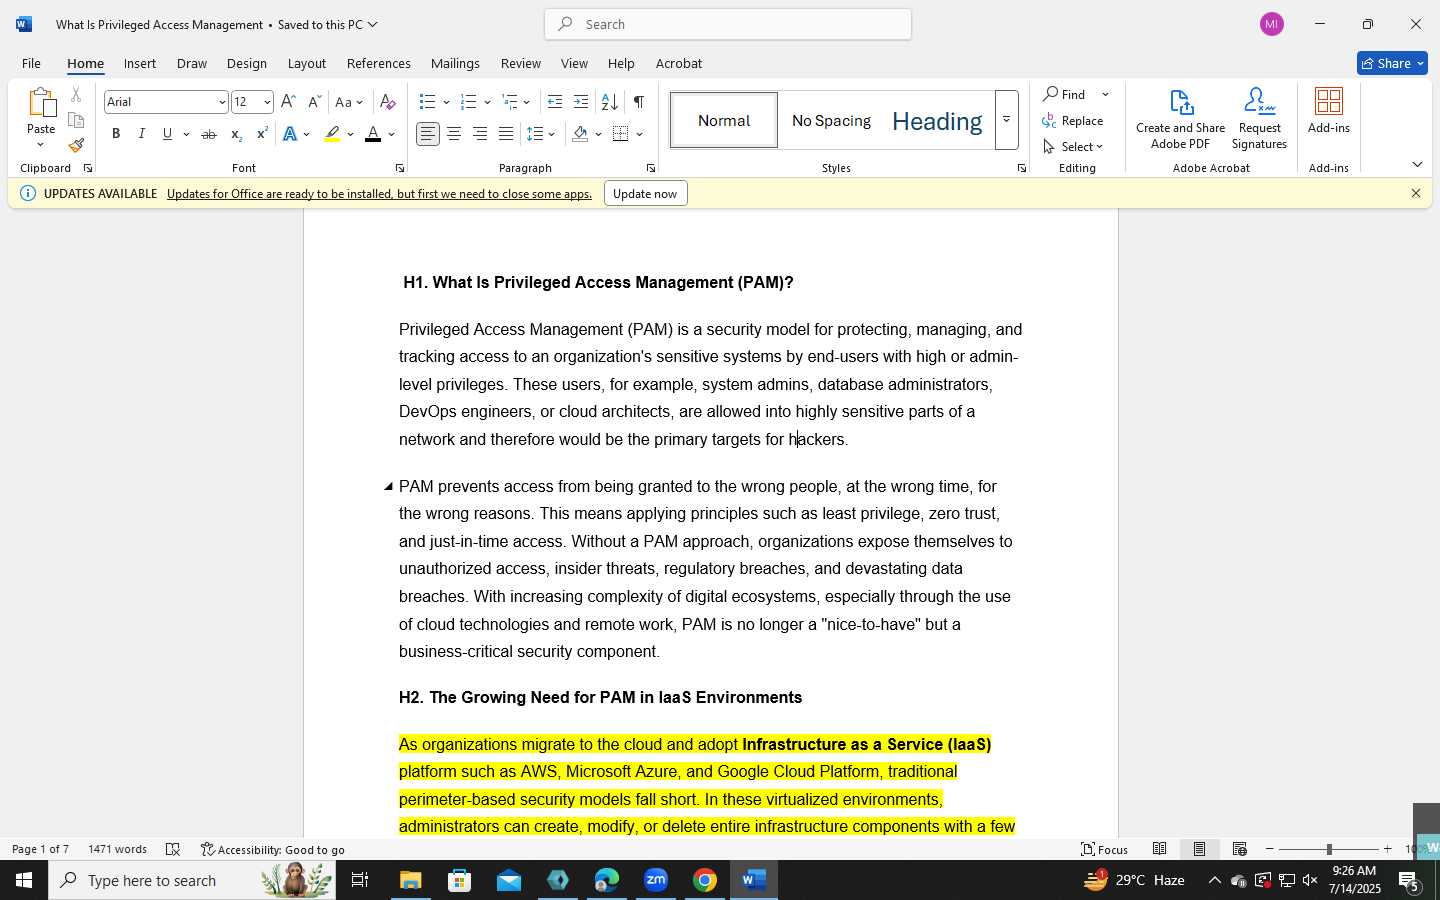Enter Focus mode

pyautogui.click(x=1105, y=849)
